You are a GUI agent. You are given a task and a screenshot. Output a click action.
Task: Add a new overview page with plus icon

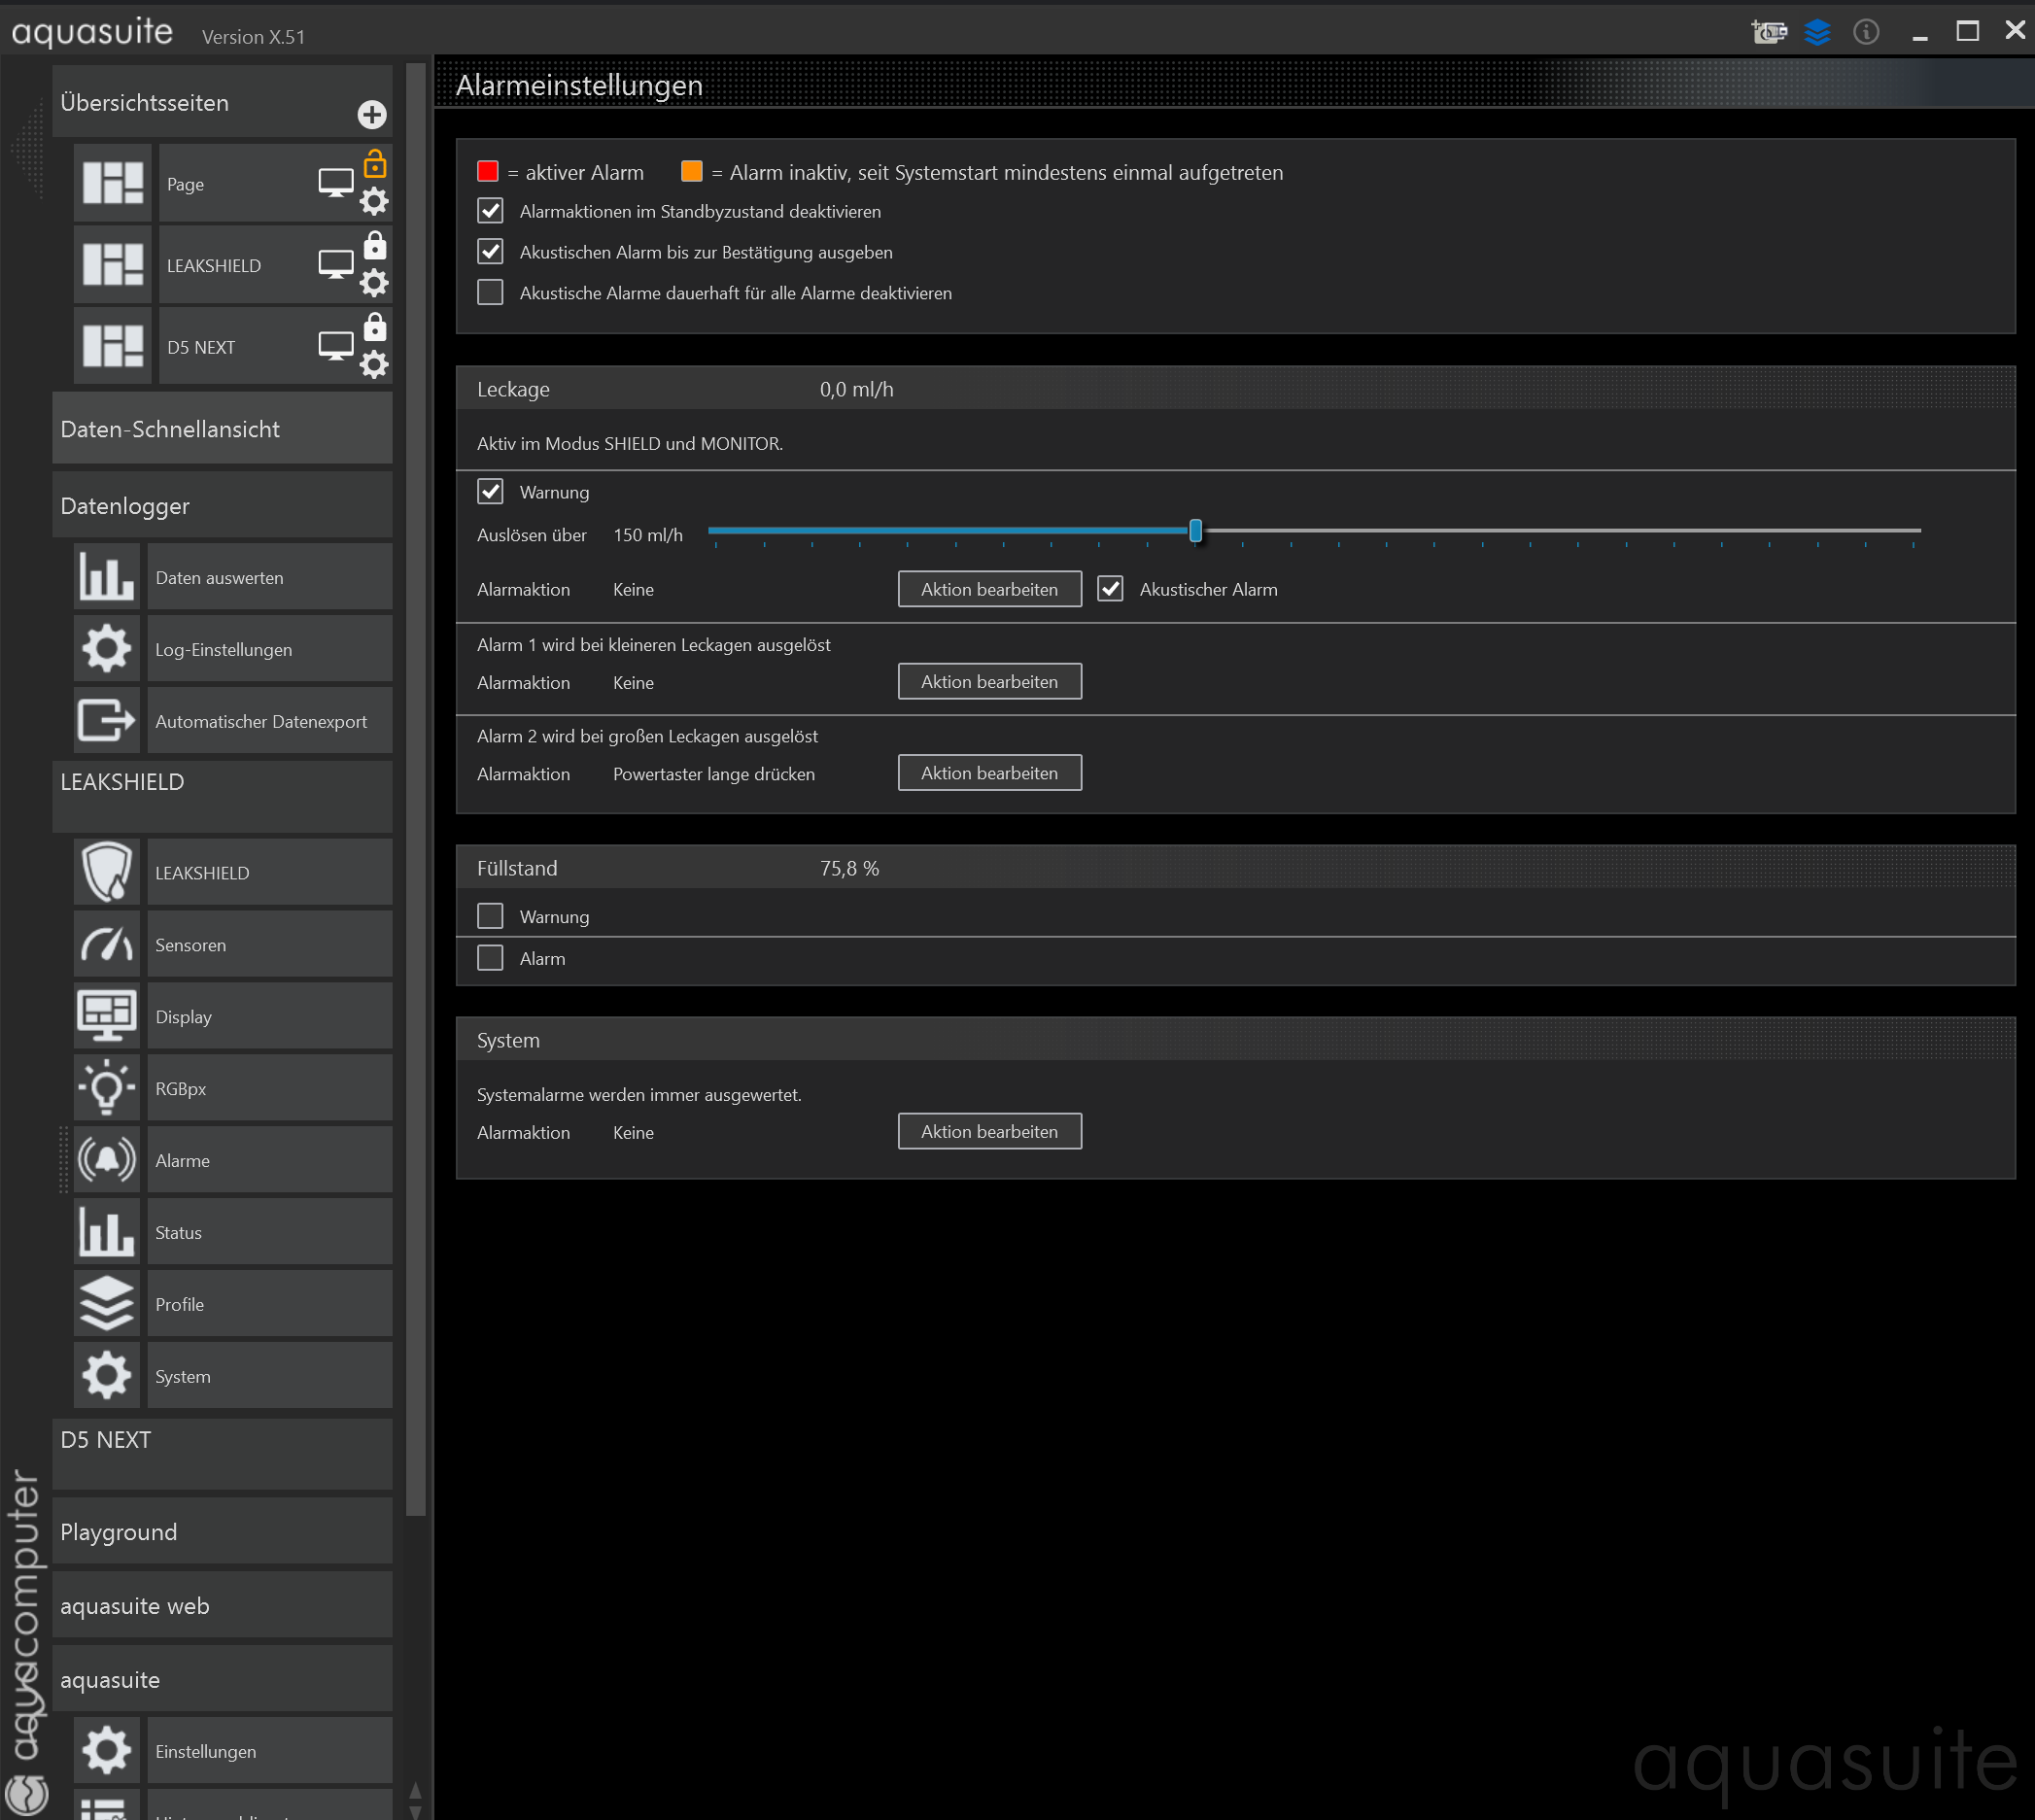[372, 115]
